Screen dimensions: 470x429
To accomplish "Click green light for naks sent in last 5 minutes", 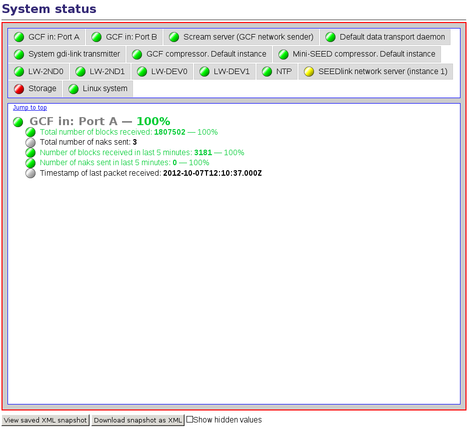I will [30, 163].
